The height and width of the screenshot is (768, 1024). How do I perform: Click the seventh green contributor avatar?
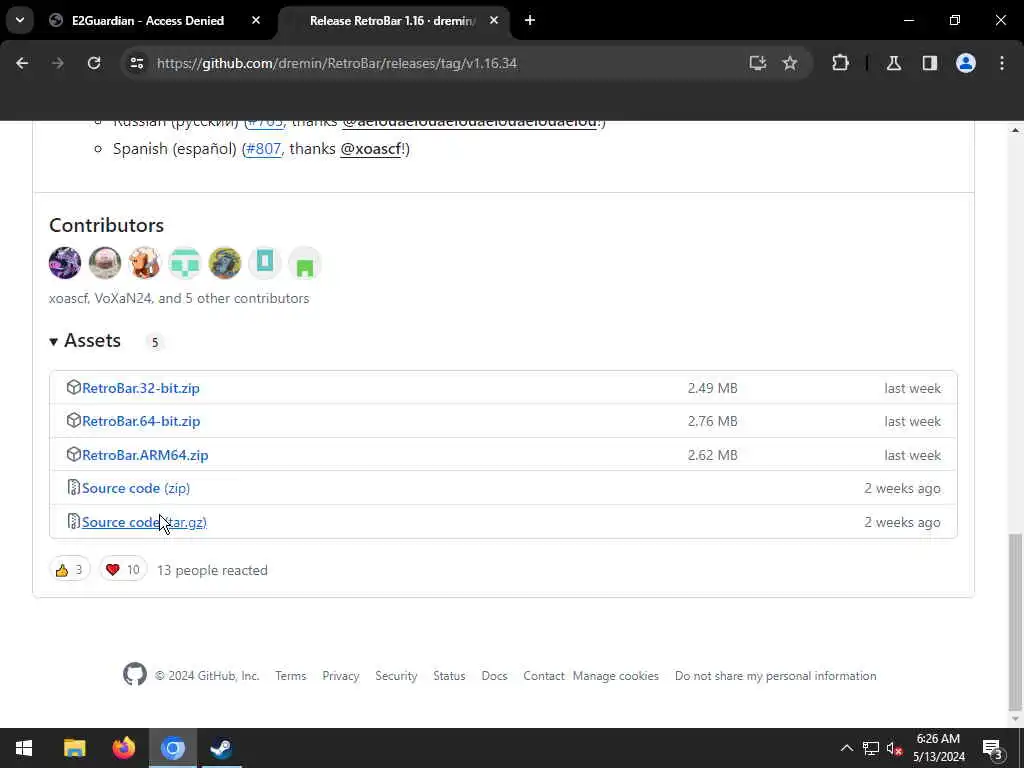(x=304, y=263)
